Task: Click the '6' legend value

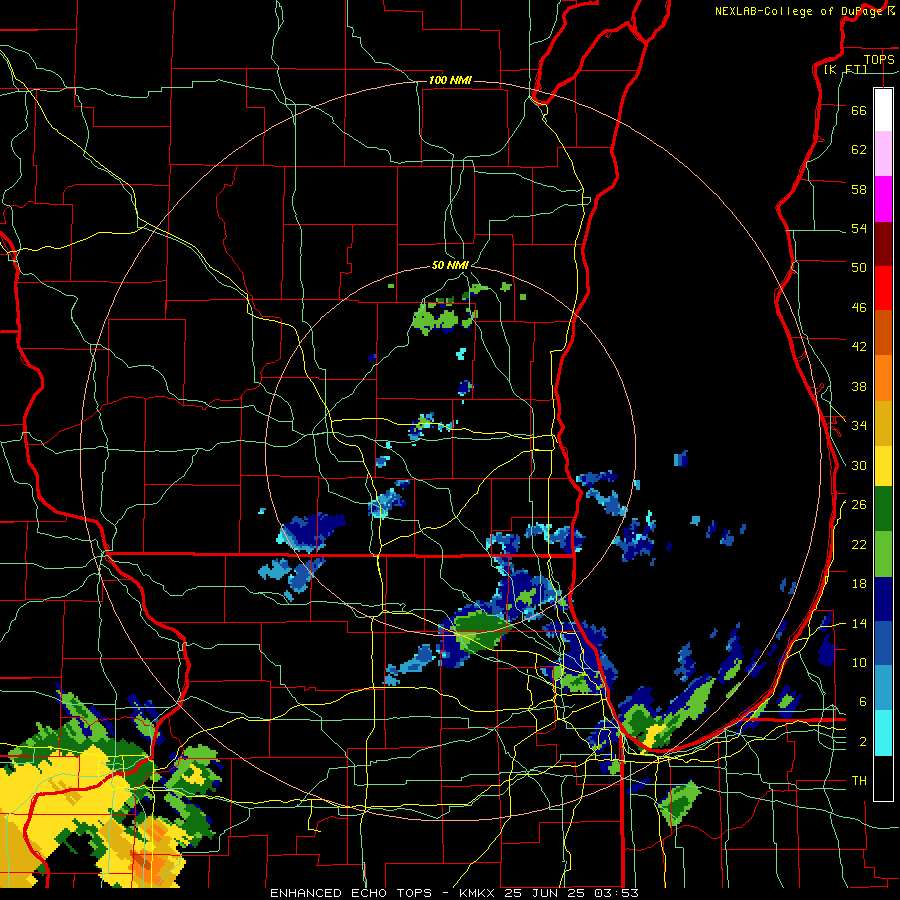Action: click(x=863, y=702)
